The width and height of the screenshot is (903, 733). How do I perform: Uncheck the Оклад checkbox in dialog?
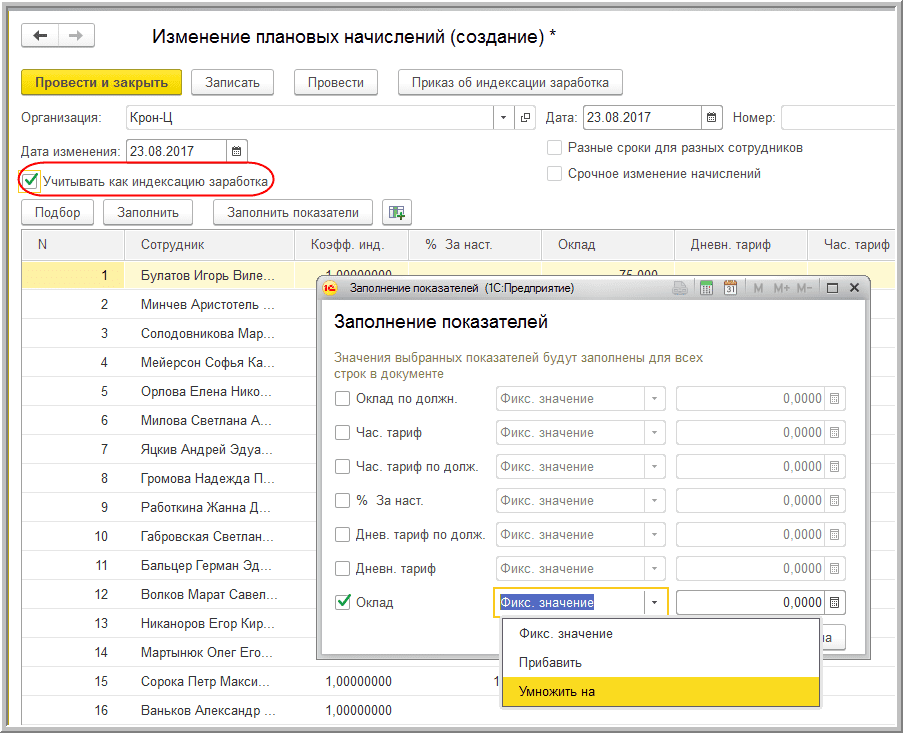pyautogui.click(x=342, y=602)
